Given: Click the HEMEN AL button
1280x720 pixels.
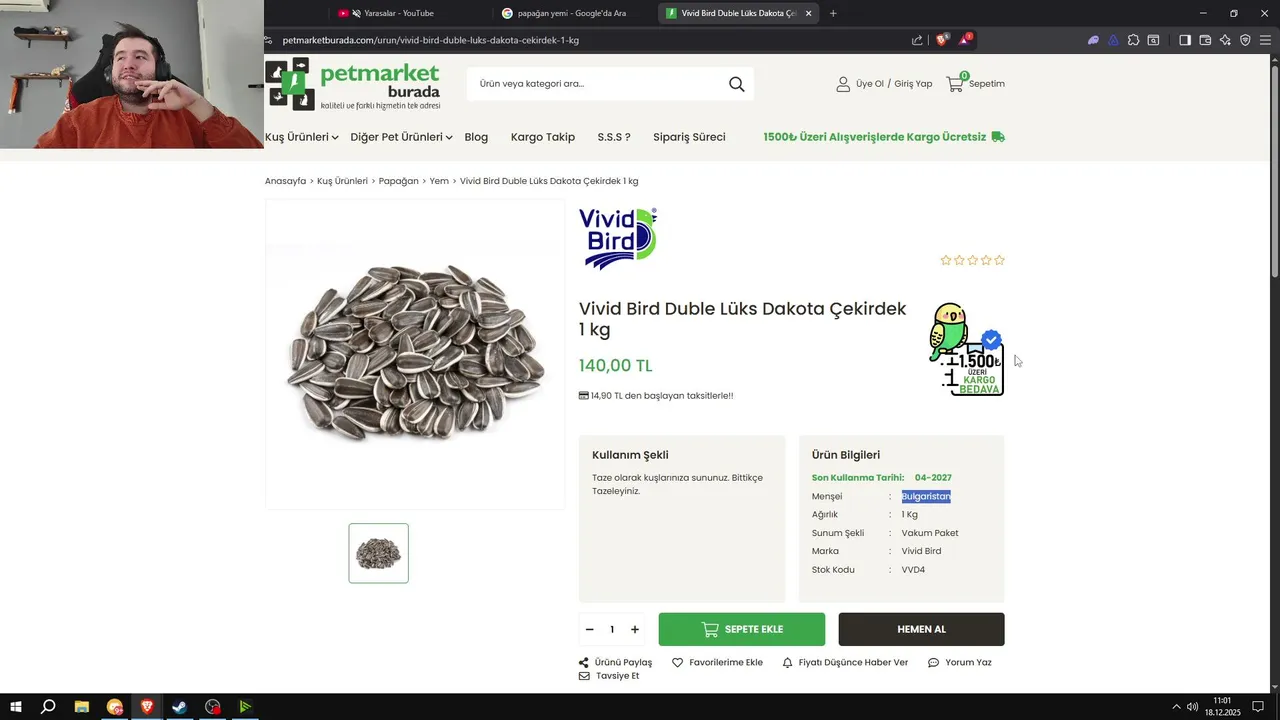Looking at the screenshot, I should tap(921, 630).
